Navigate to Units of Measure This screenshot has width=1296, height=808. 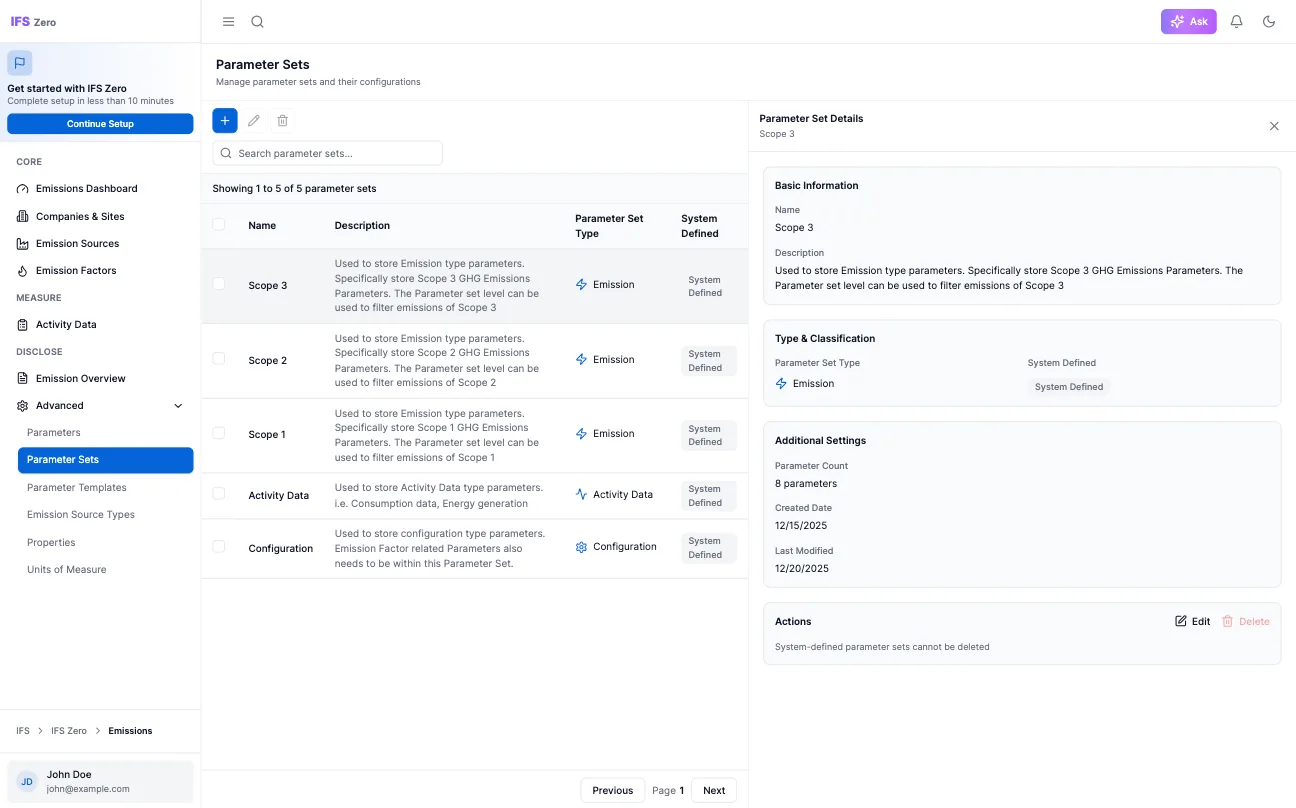click(x=67, y=570)
